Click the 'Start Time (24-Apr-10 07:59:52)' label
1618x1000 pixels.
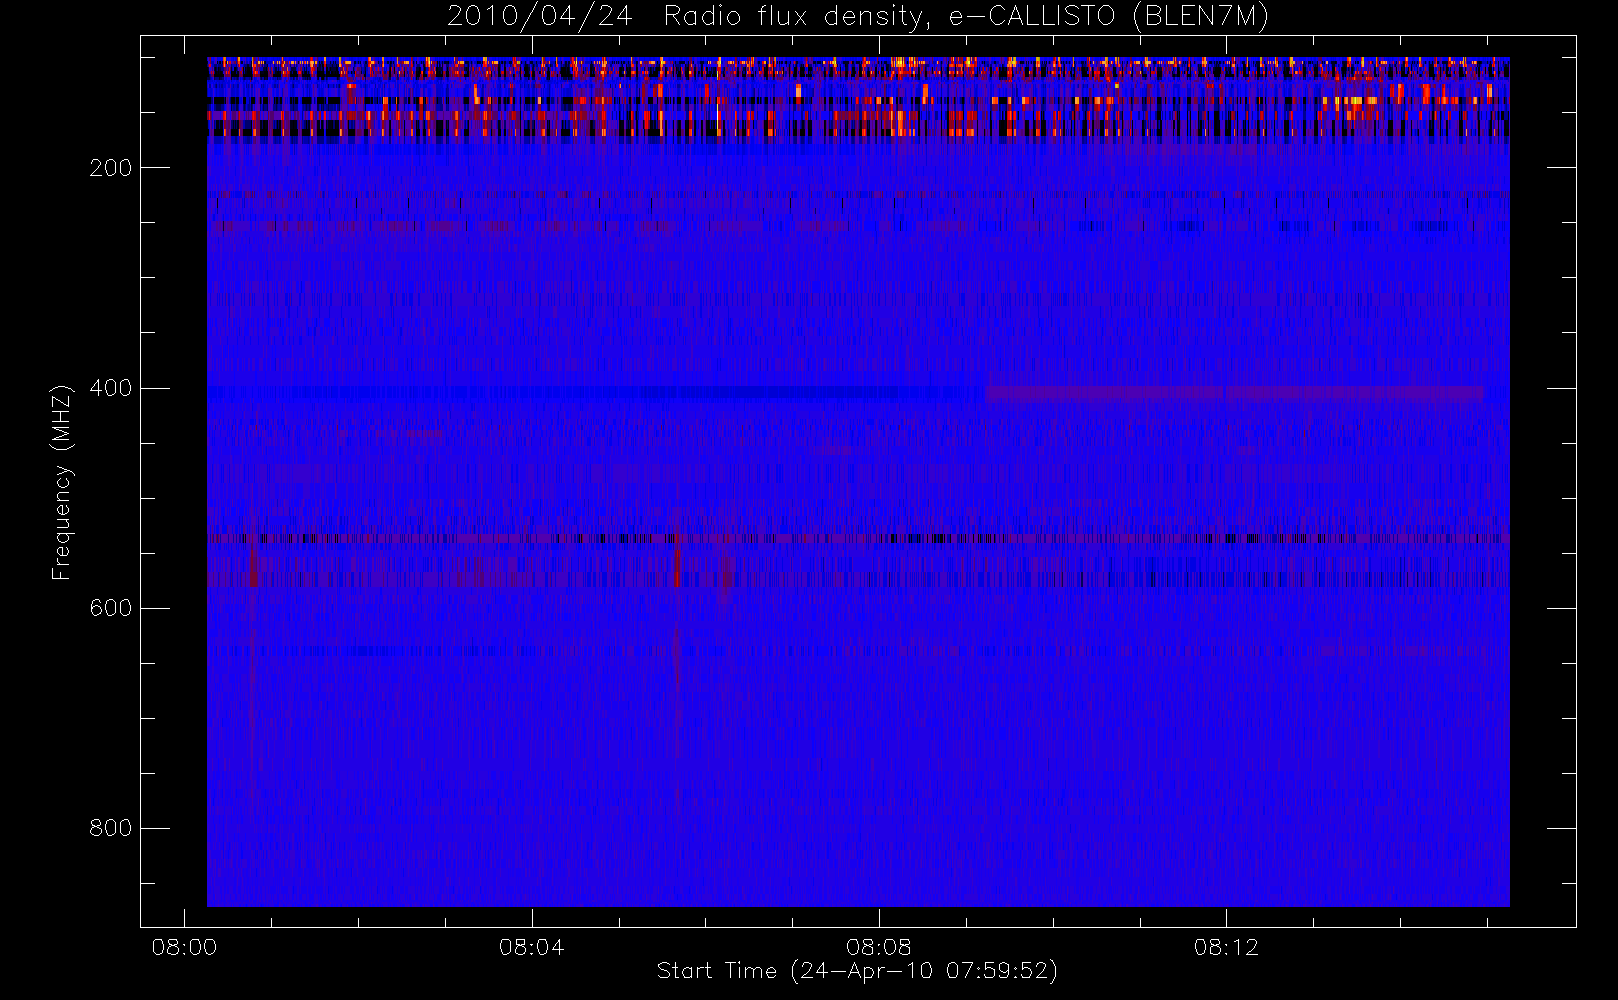(x=857, y=971)
